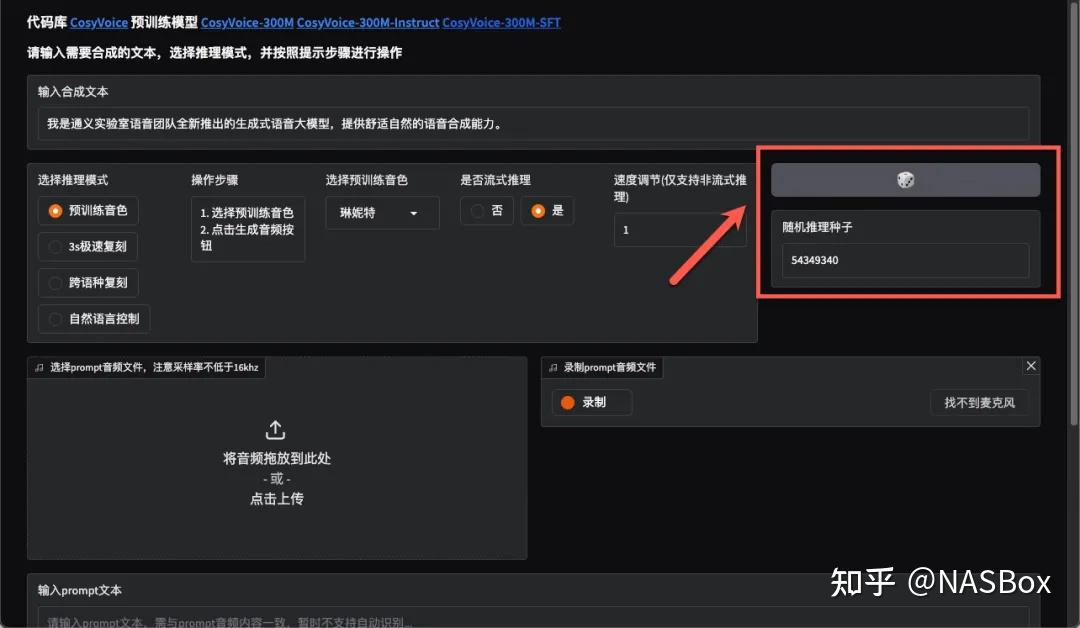Click the 随机推理种子 seed input field
This screenshot has height=628, width=1080.
[x=905, y=260]
